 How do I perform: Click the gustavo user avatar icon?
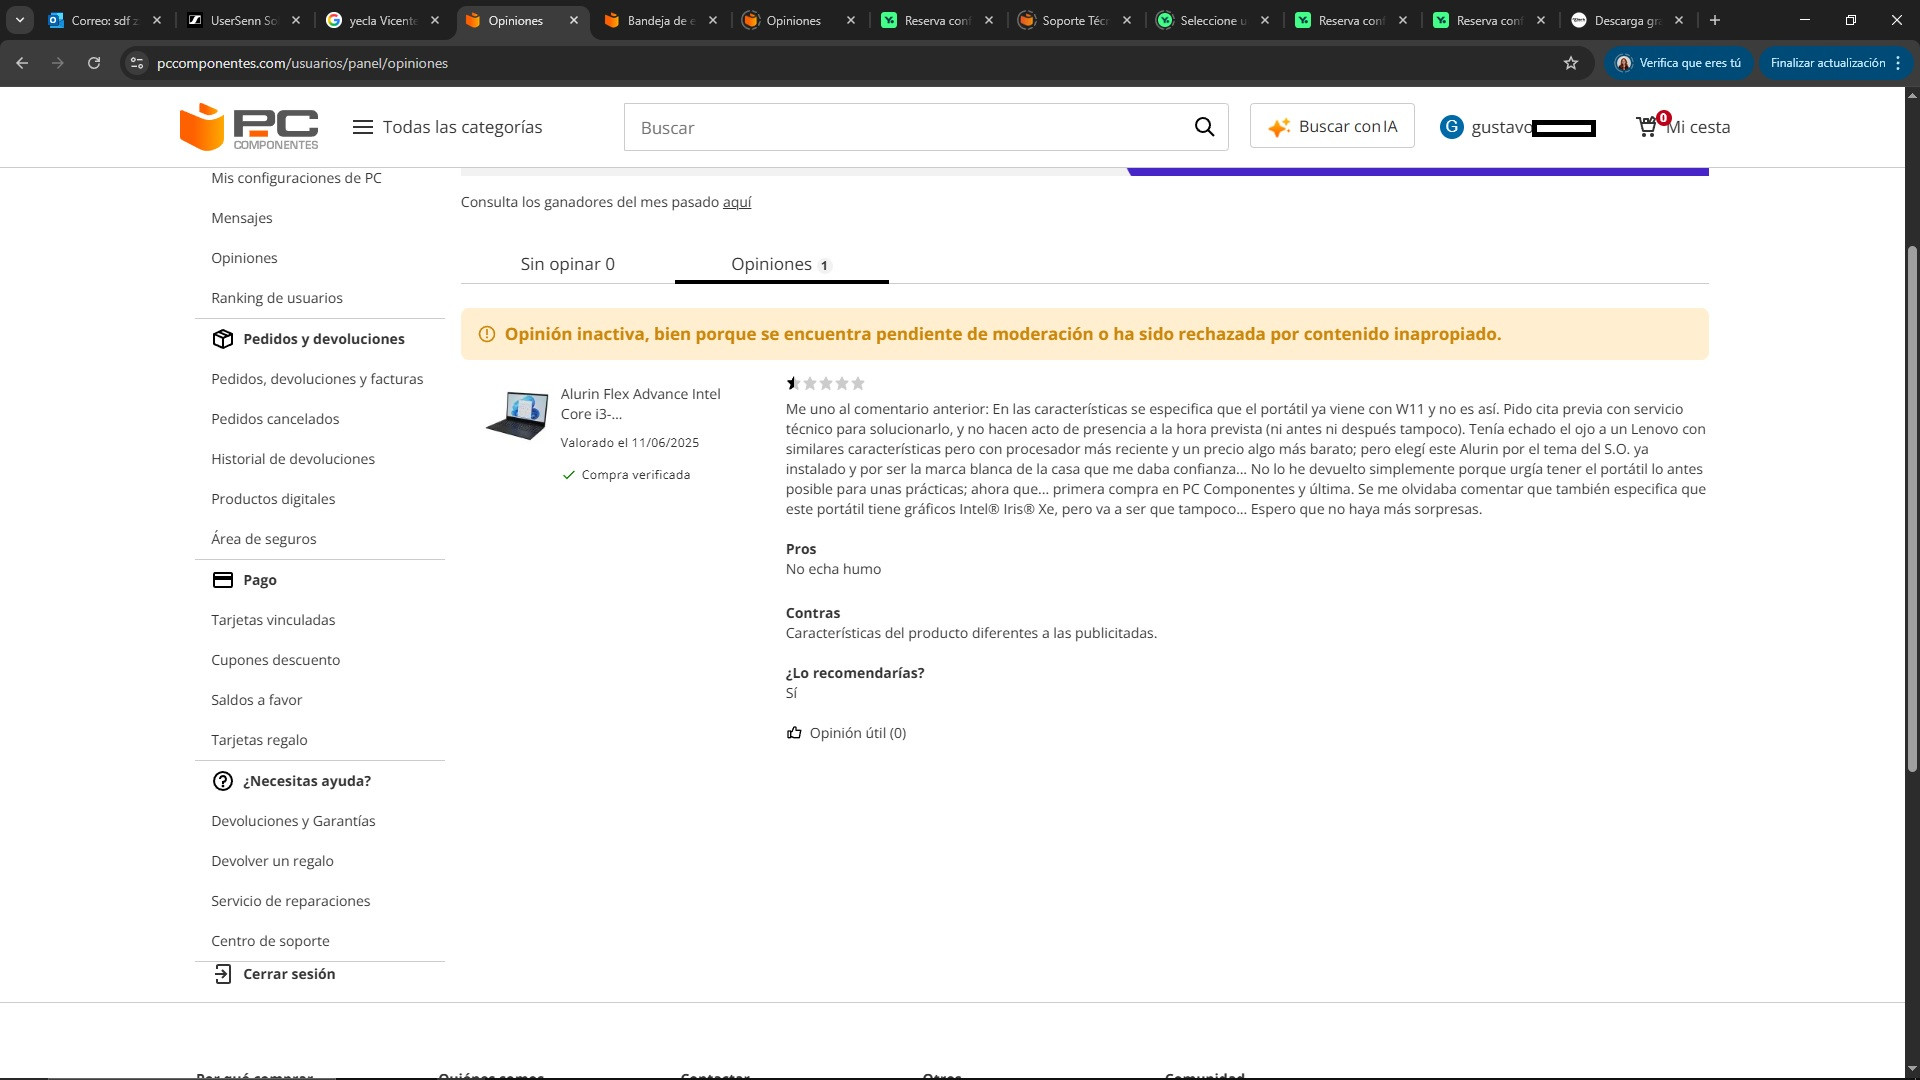point(1451,127)
